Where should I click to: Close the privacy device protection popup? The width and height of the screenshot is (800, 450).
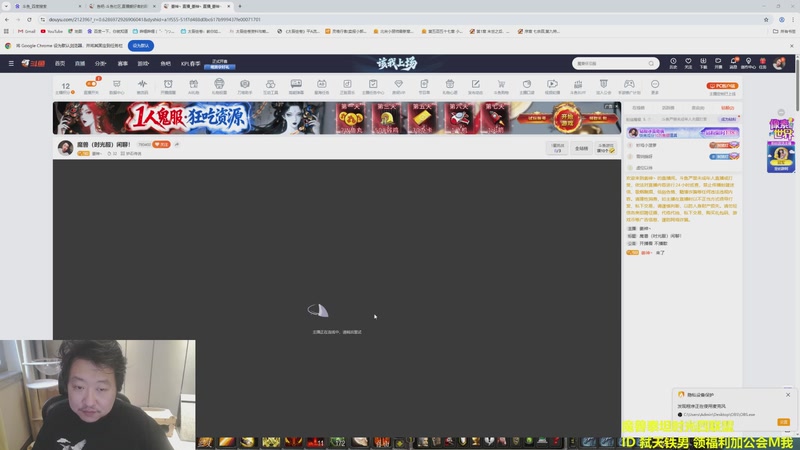[788, 394]
